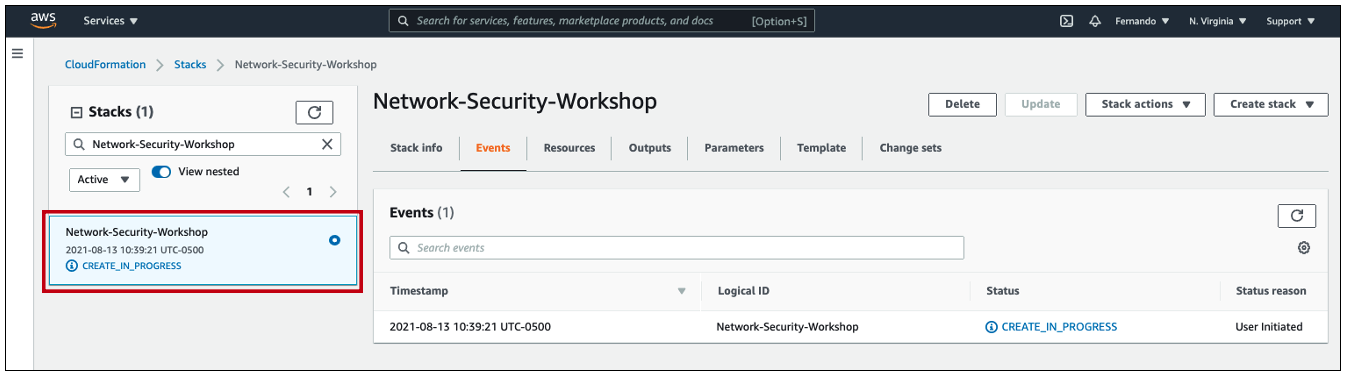Refresh the Stacks list
Image resolution: width=1346 pixels, height=375 pixels.
tap(314, 113)
